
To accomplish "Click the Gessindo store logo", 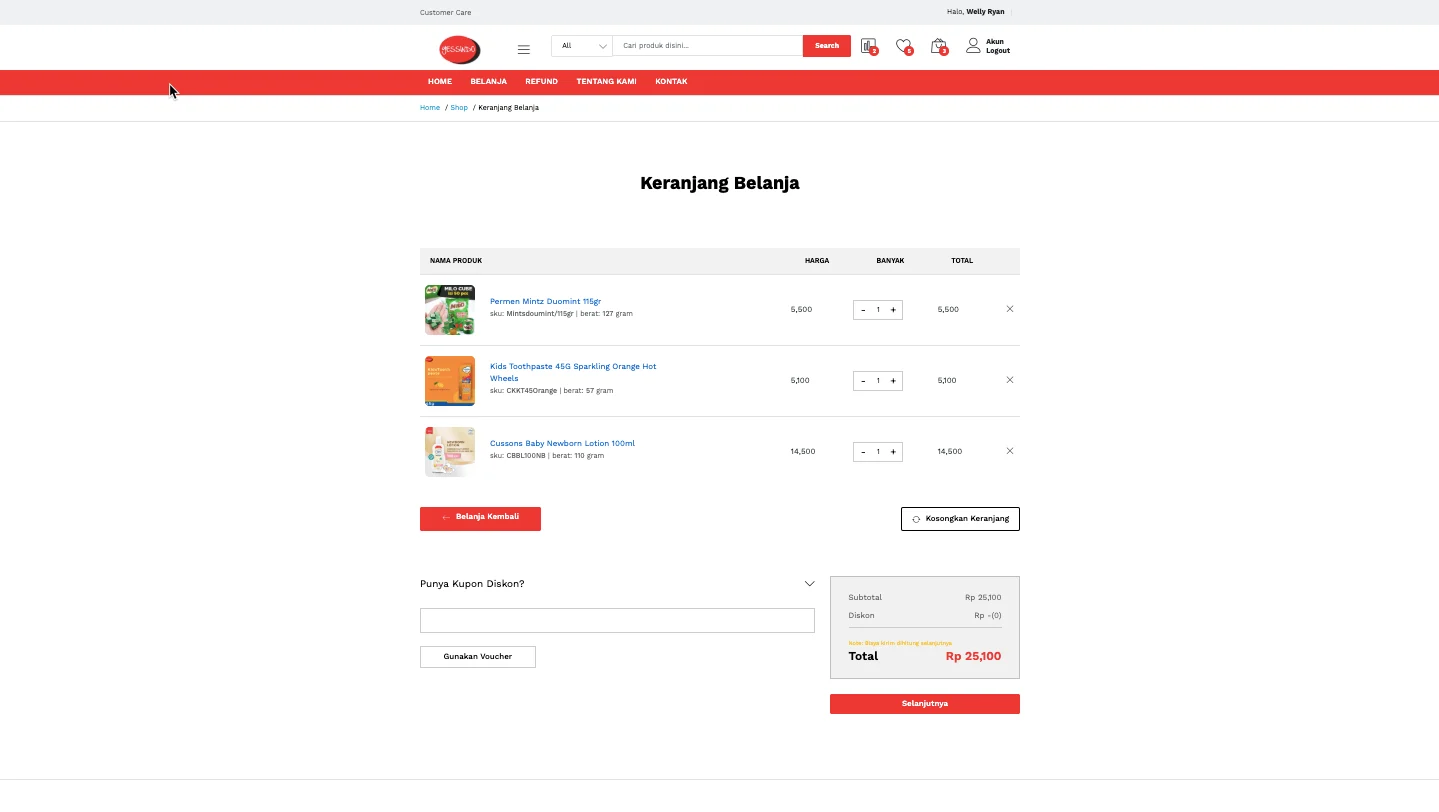I will coord(460,49).
